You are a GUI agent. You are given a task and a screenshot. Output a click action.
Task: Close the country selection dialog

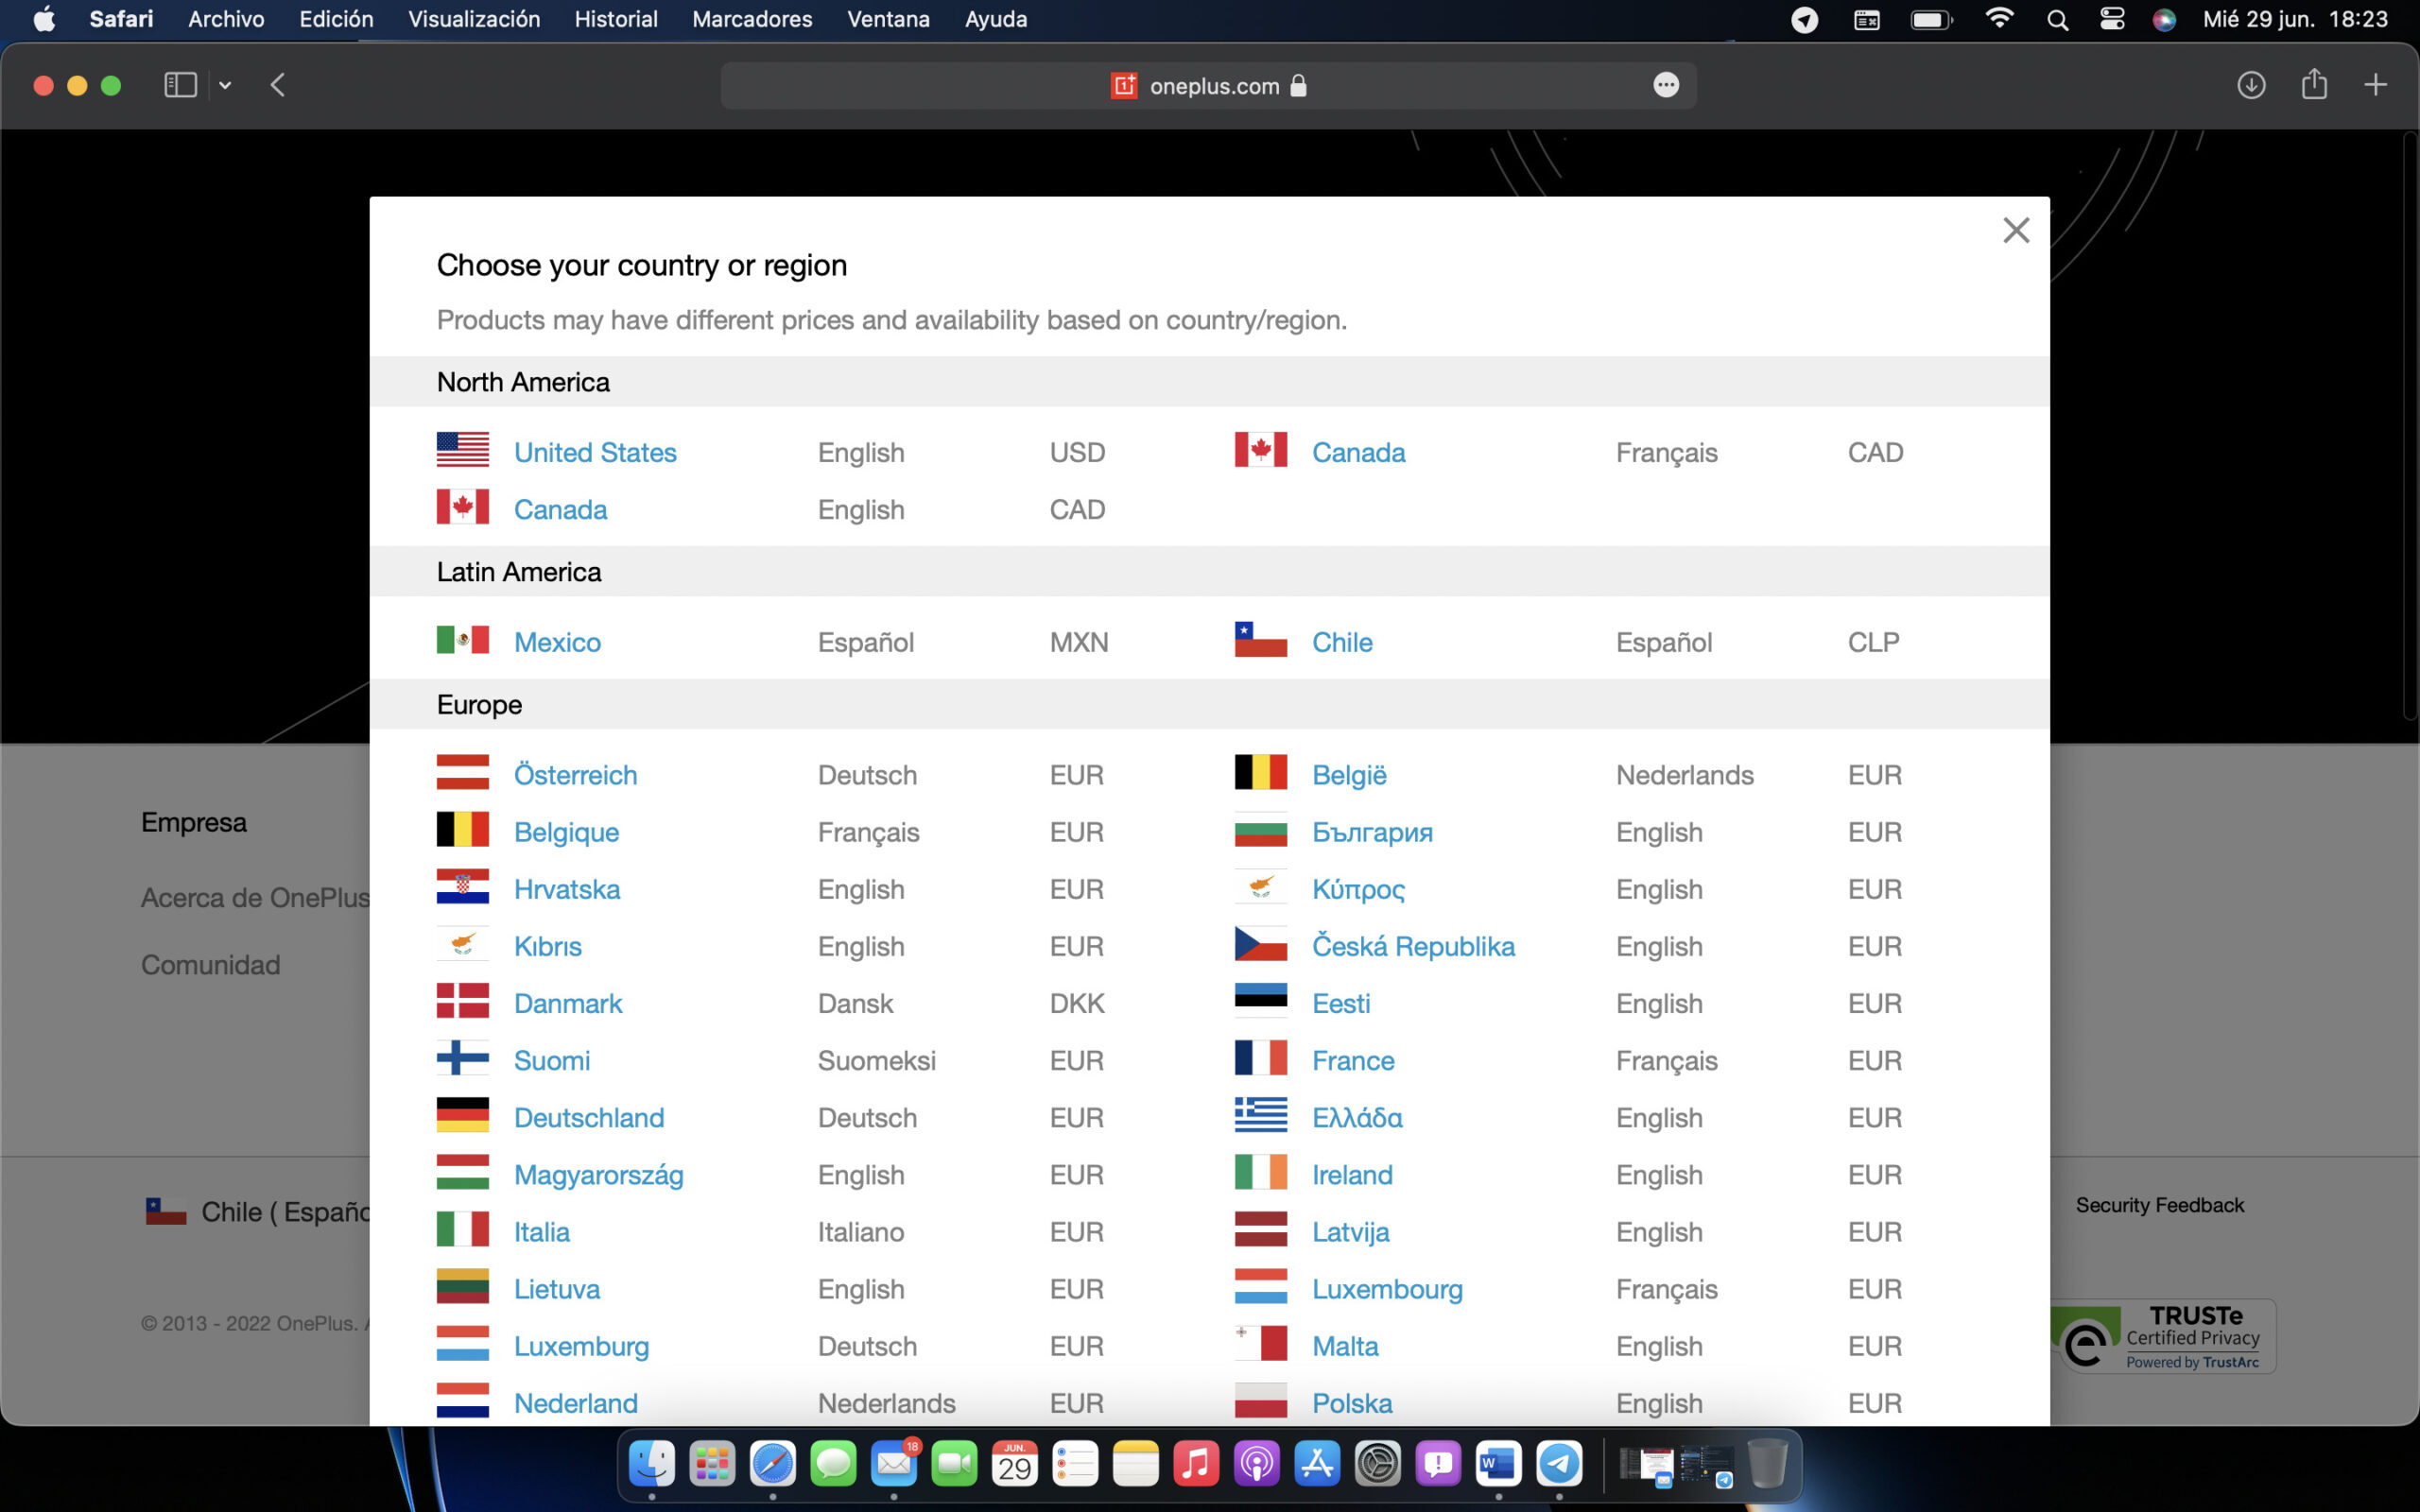[x=2015, y=231]
